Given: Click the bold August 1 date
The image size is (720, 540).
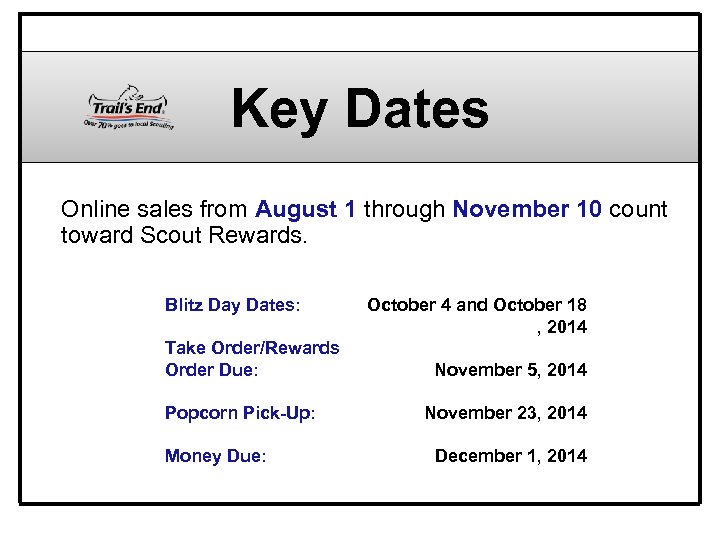Looking at the screenshot, I should (x=306, y=210).
